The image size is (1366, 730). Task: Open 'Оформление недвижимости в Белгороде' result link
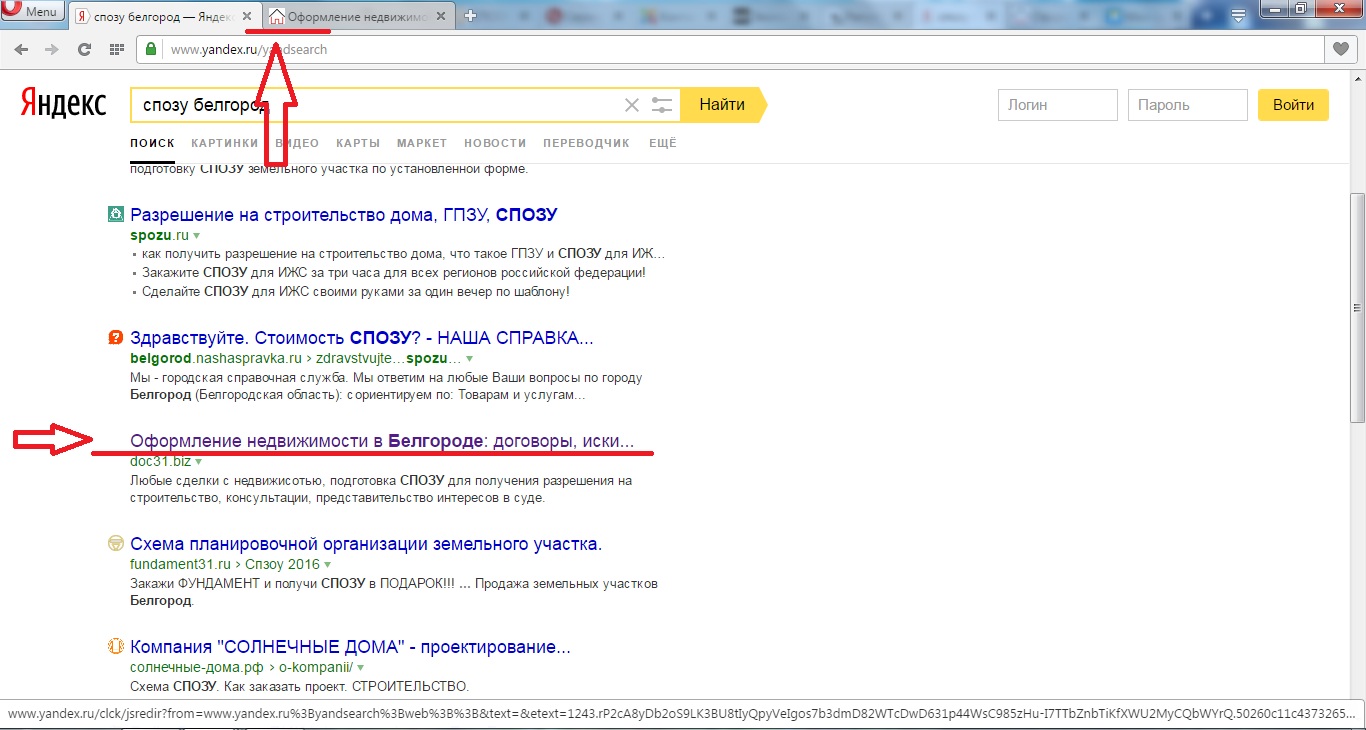[x=382, y=441]
